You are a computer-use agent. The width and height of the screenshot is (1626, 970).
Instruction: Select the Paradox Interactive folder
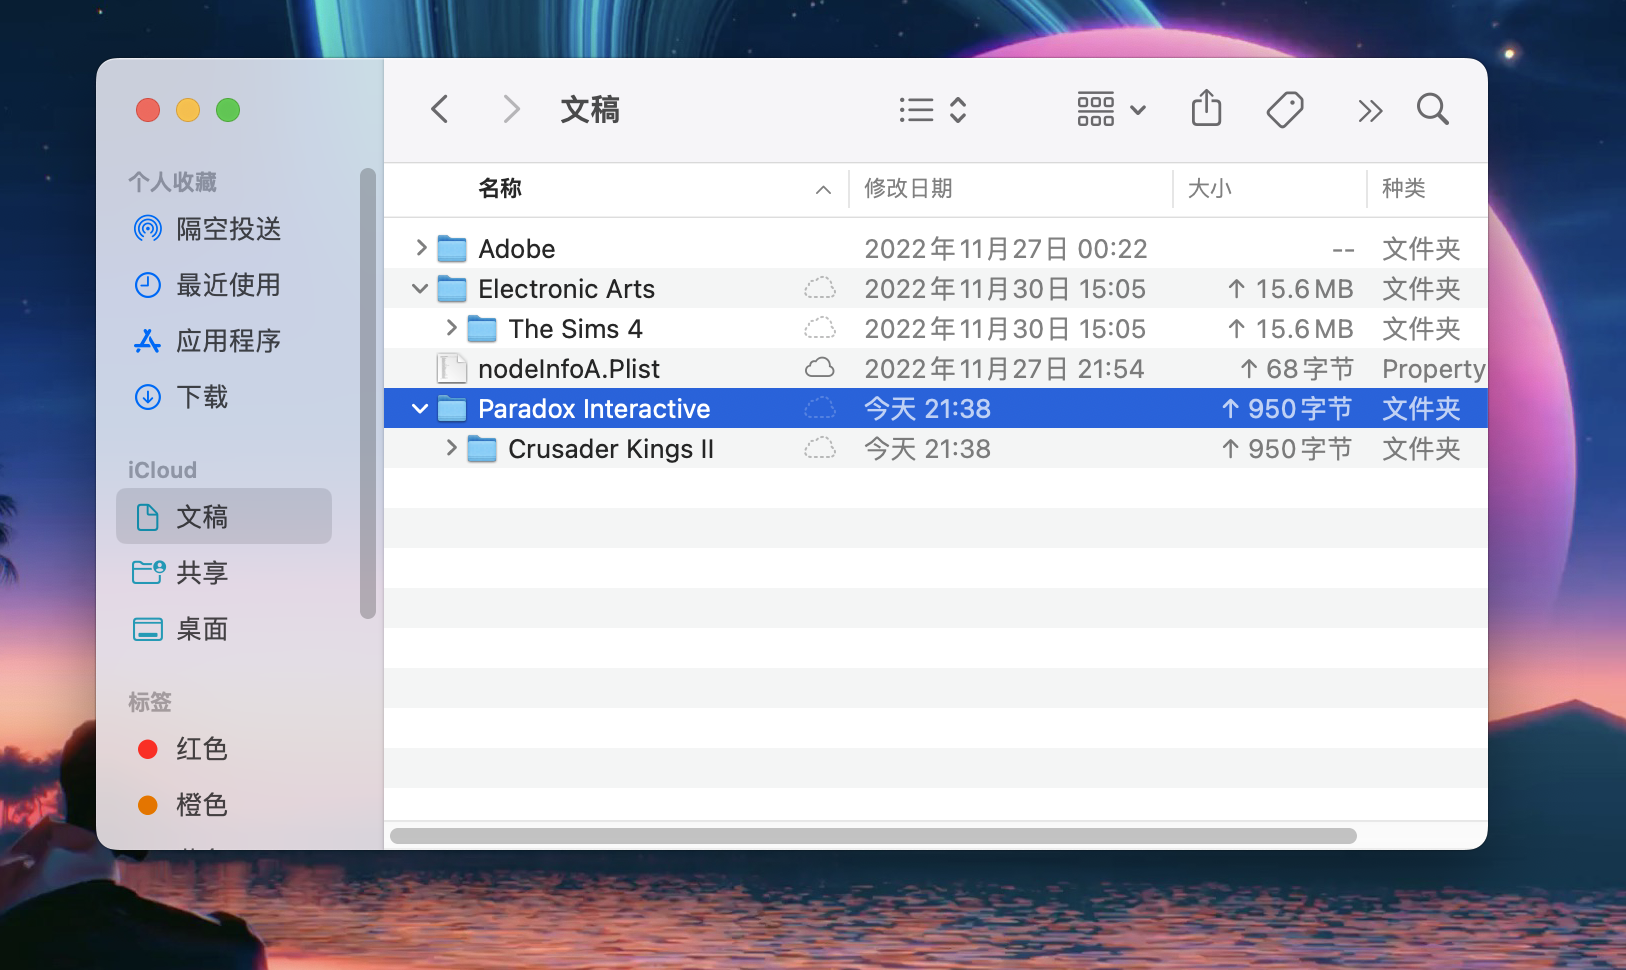(x=936, y=408)
